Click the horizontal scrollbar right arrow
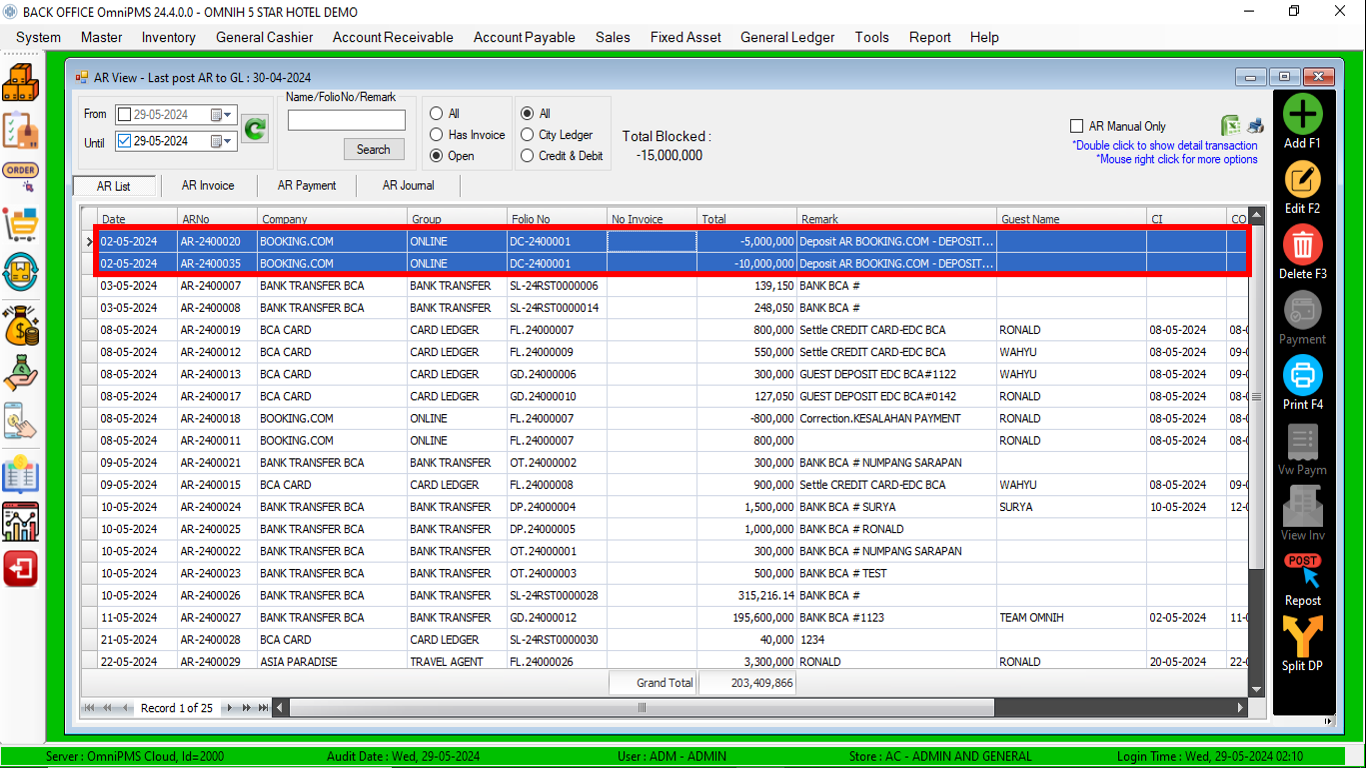1366x768 pixels. tap(1241, 708)
